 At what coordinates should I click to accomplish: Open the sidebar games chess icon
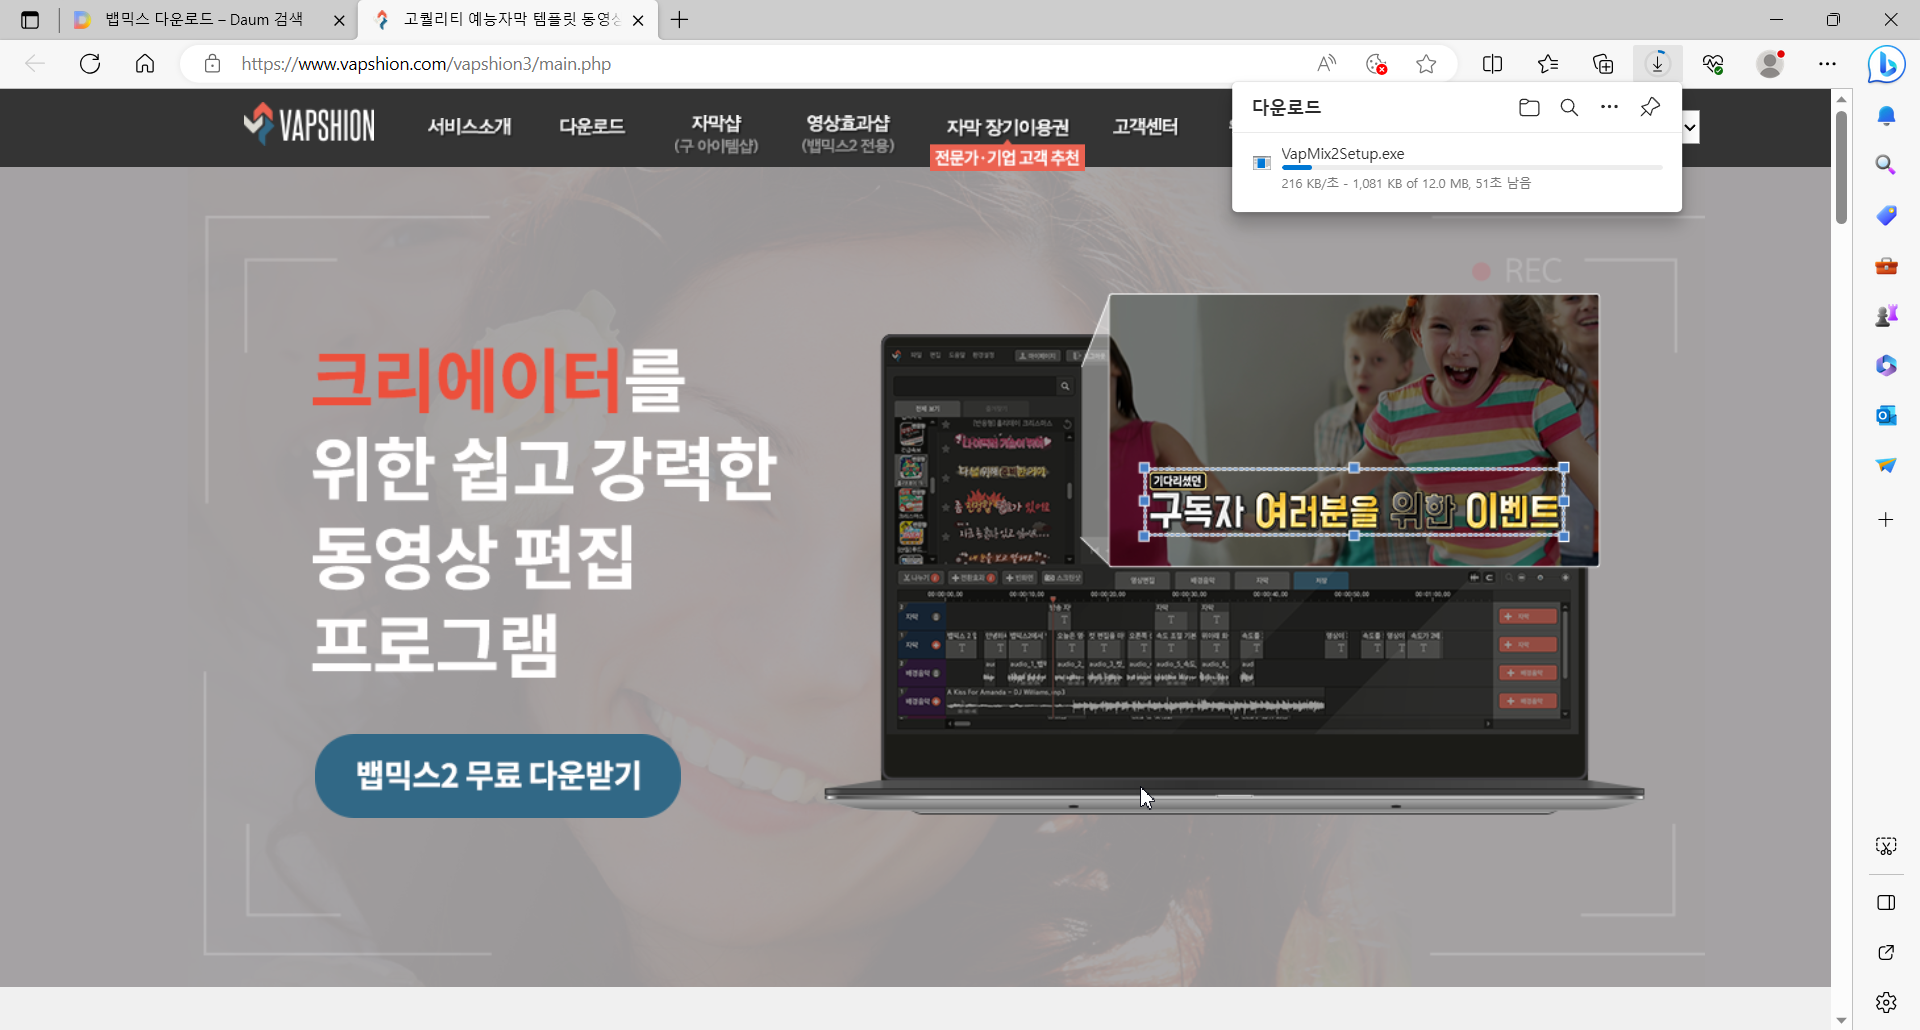pyautogui.click(x=1886, y=316)
